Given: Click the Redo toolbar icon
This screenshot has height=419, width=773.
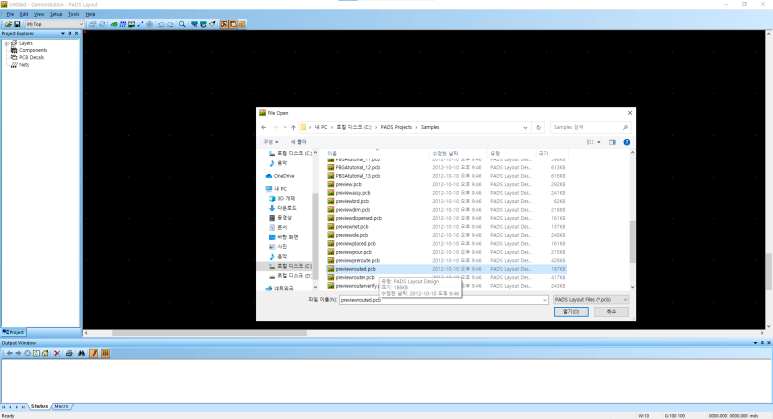Looking at the screenshot, I should coord(170,24).
